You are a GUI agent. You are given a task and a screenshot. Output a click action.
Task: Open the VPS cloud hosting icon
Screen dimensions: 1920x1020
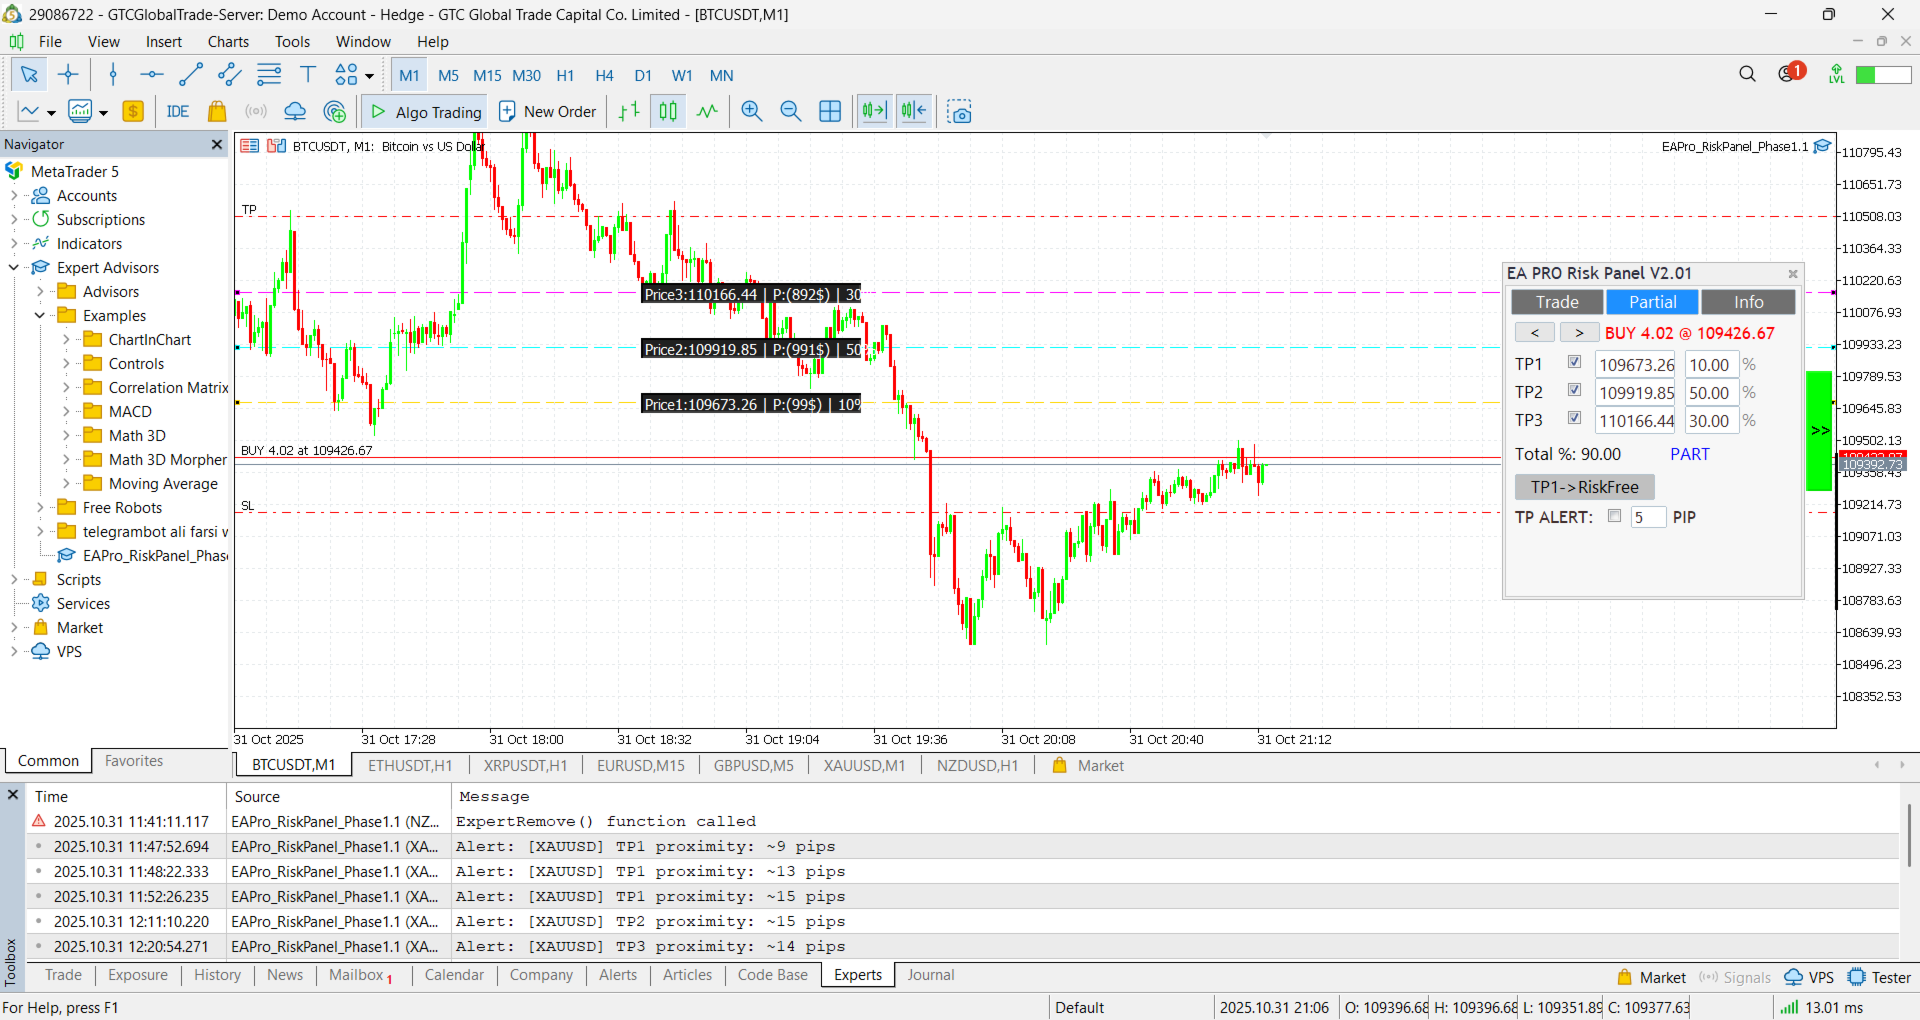tap(295, 112)
